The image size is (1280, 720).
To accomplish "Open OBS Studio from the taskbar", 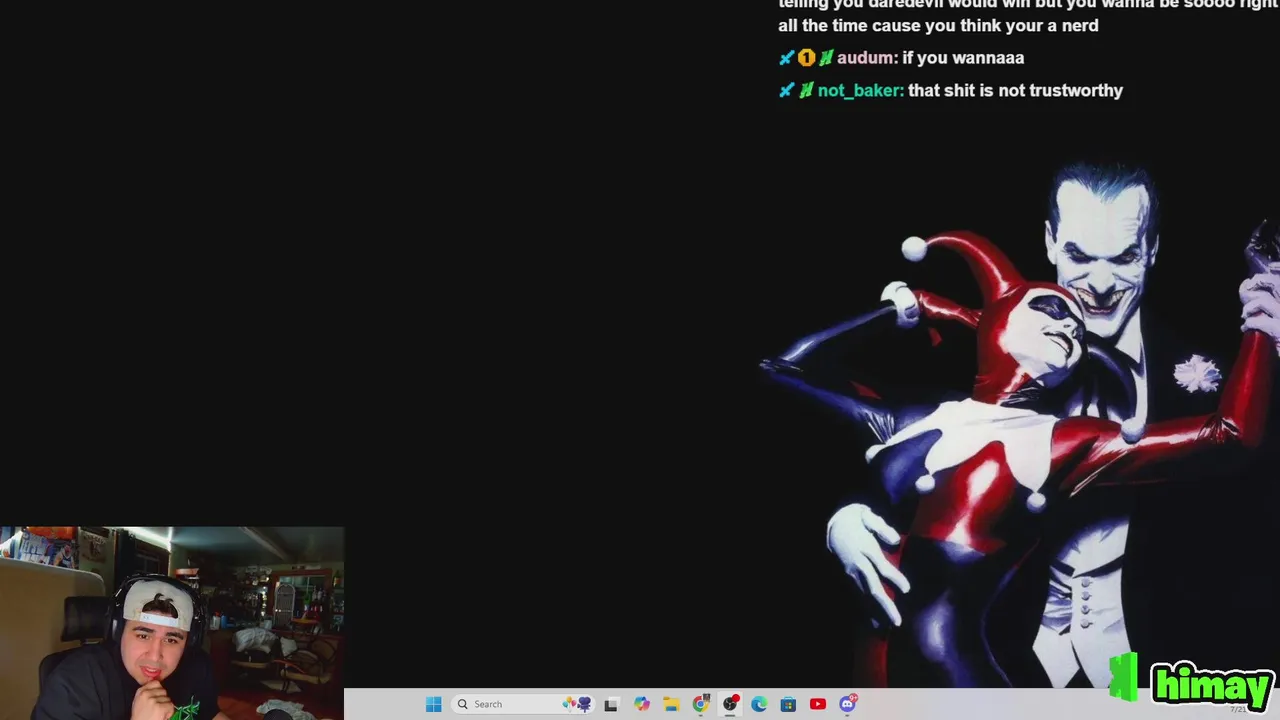I will tap(730, 704).
